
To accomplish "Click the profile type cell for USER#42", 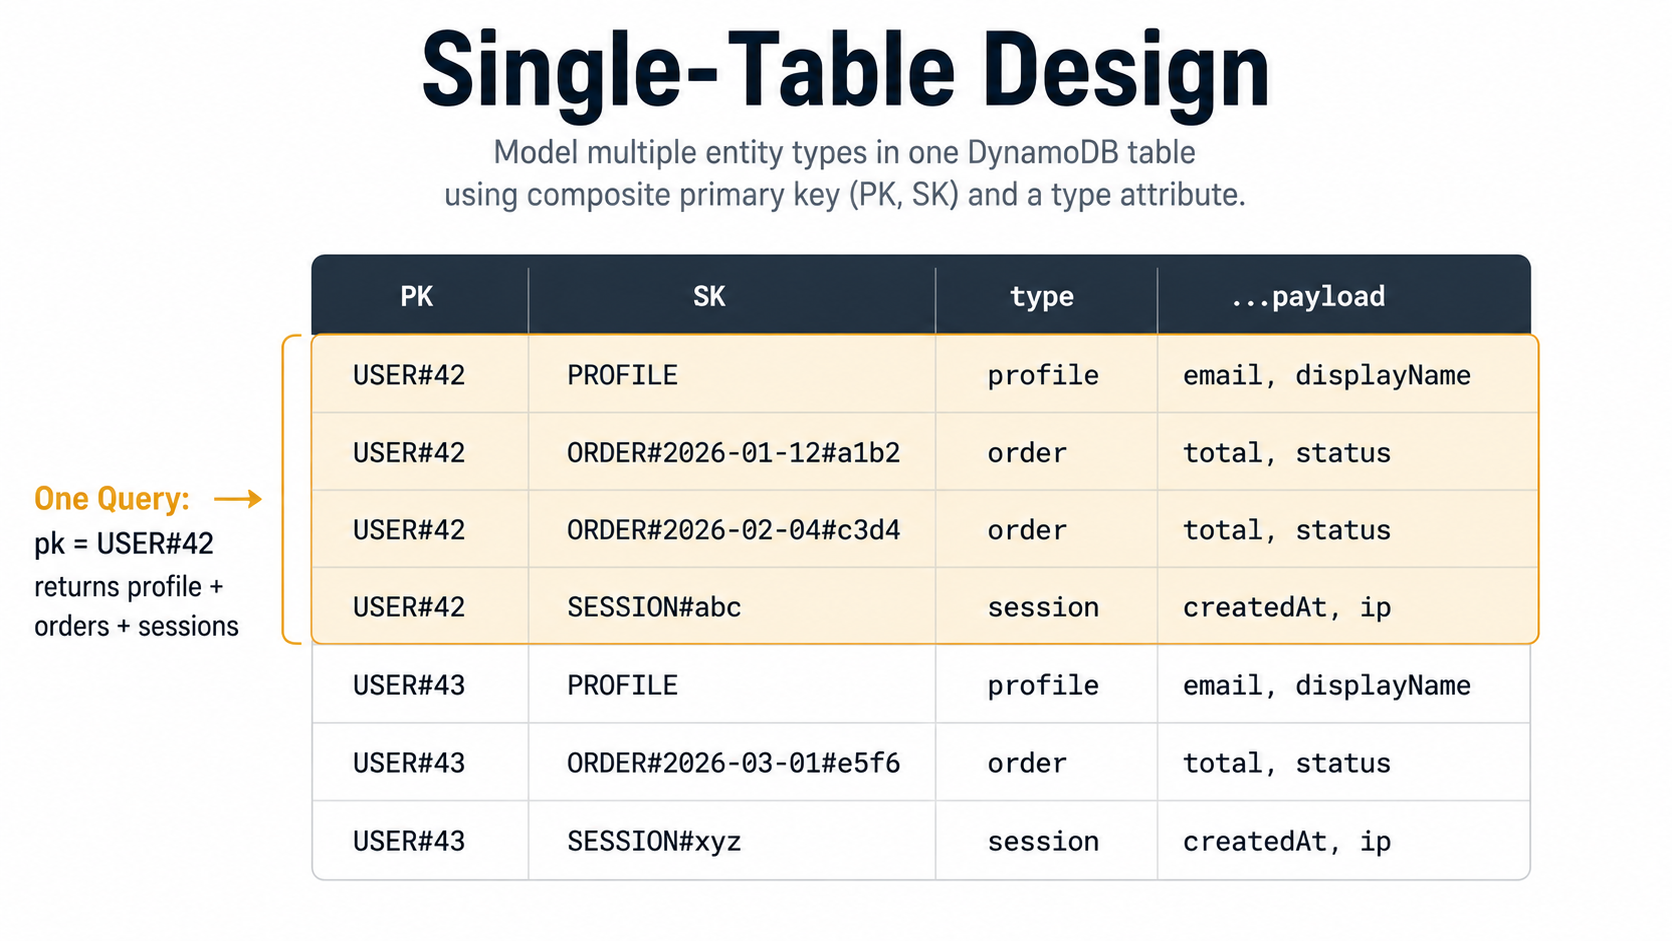I will [1043, 376].
